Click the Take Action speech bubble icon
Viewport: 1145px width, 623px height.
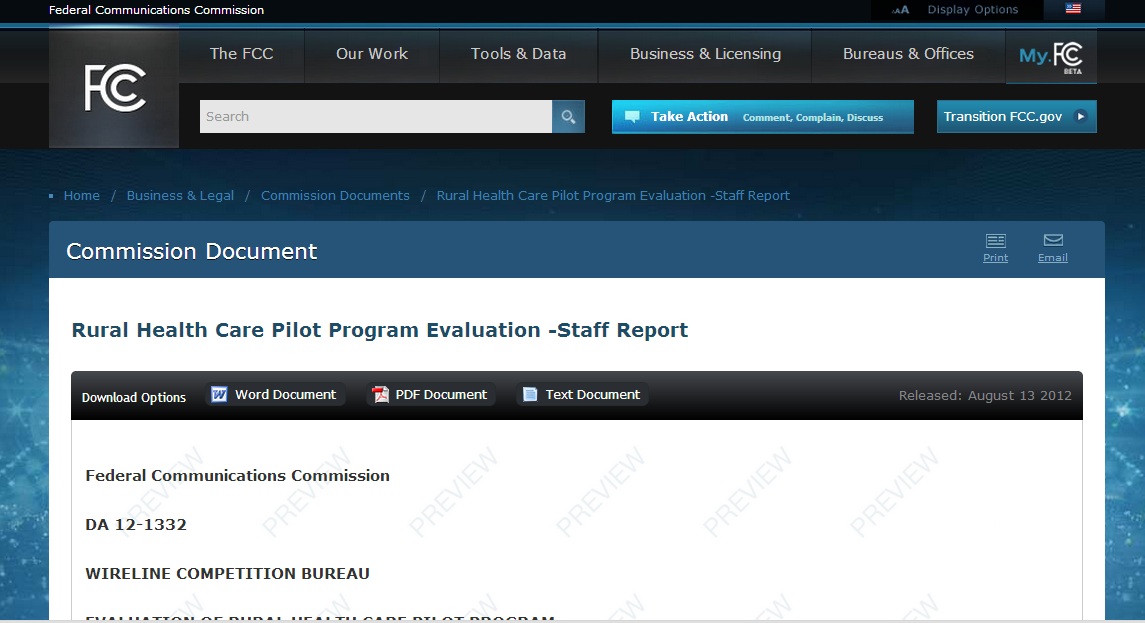[x=632, y=117]
